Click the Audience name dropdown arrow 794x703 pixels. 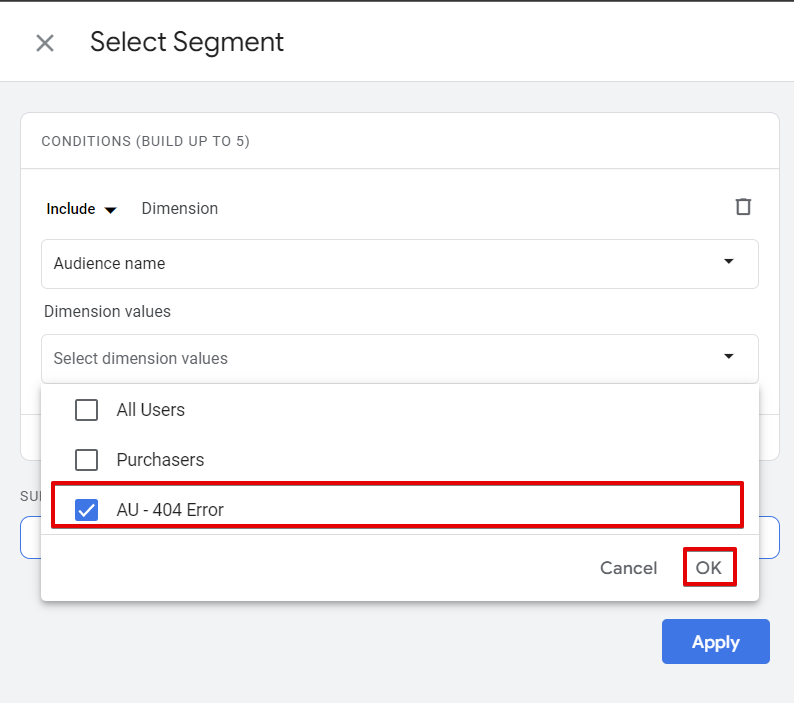(728, 262)
